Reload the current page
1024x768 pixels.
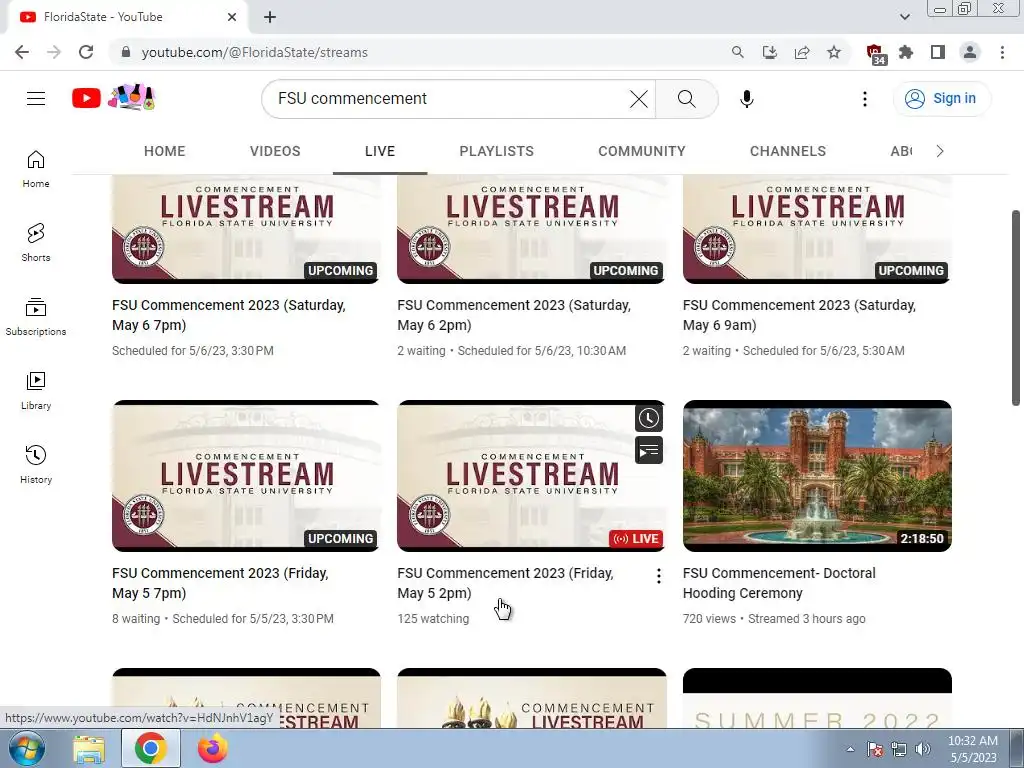tap(86, 52)
